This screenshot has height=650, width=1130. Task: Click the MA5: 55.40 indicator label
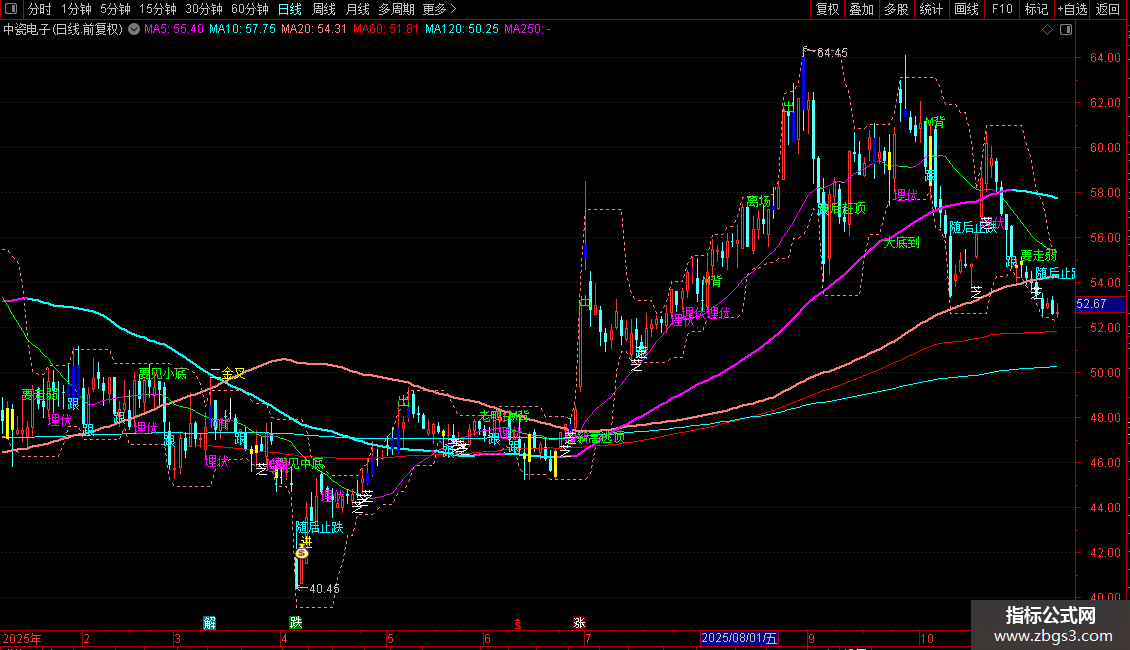coord(174,30)
